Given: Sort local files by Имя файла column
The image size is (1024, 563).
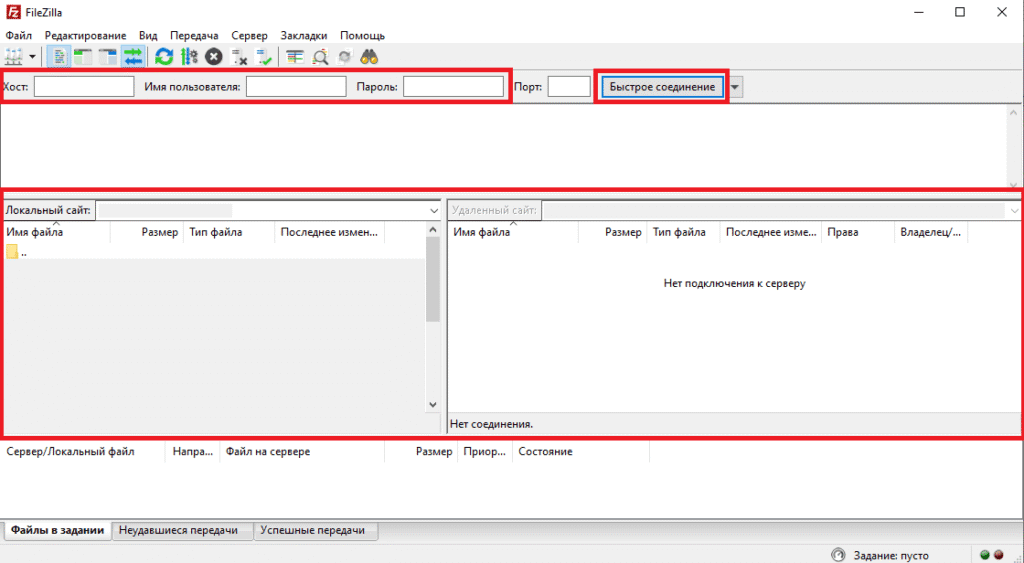Looking at the screenshot, I should 56,232.
